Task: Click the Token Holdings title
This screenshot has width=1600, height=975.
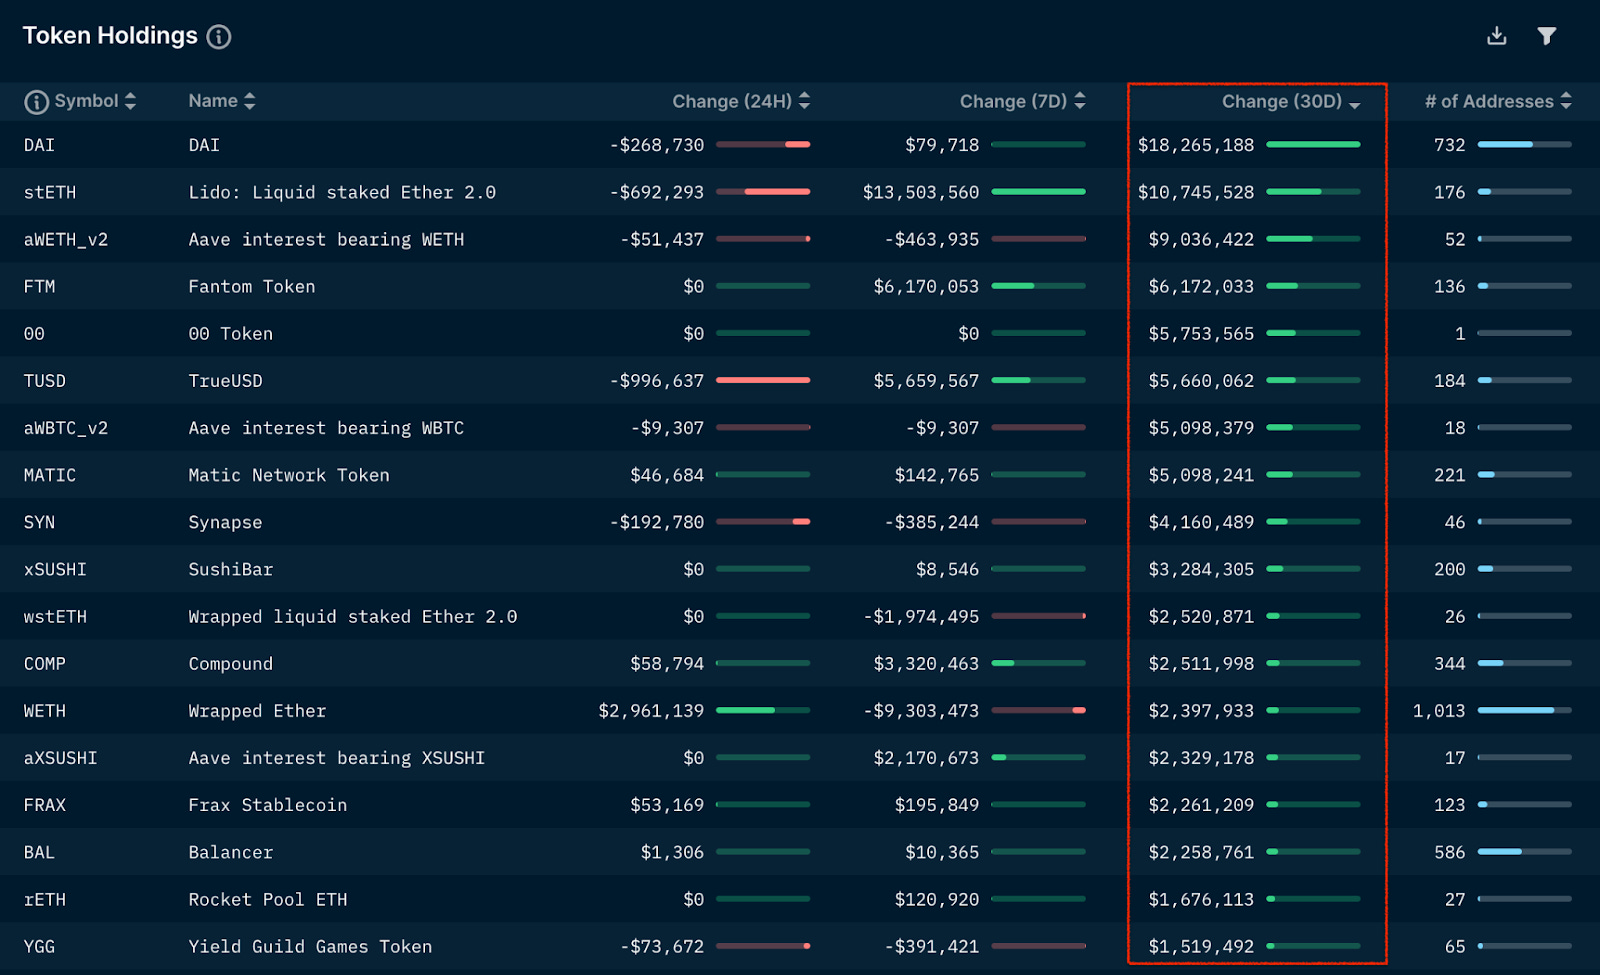Action: point(110,36)
